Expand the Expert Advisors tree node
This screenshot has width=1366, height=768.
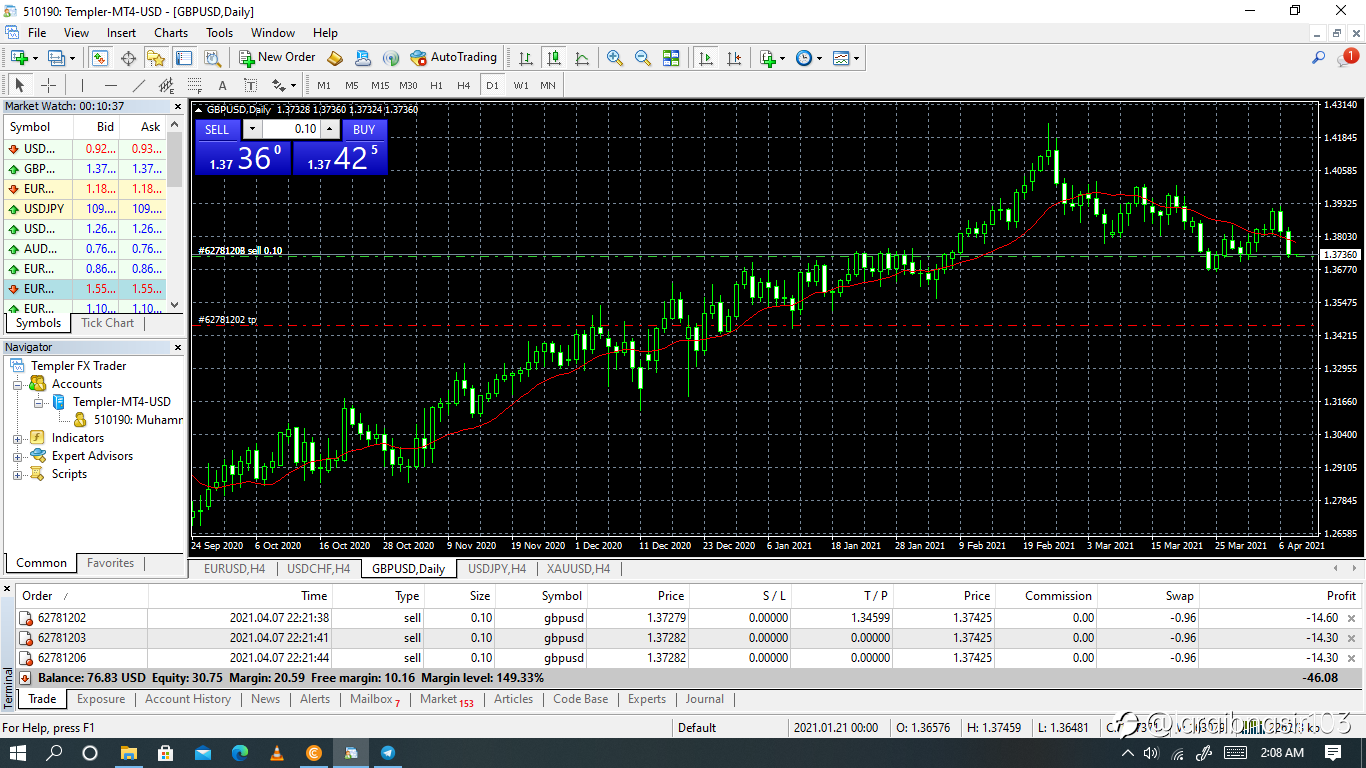pos(17,456)
